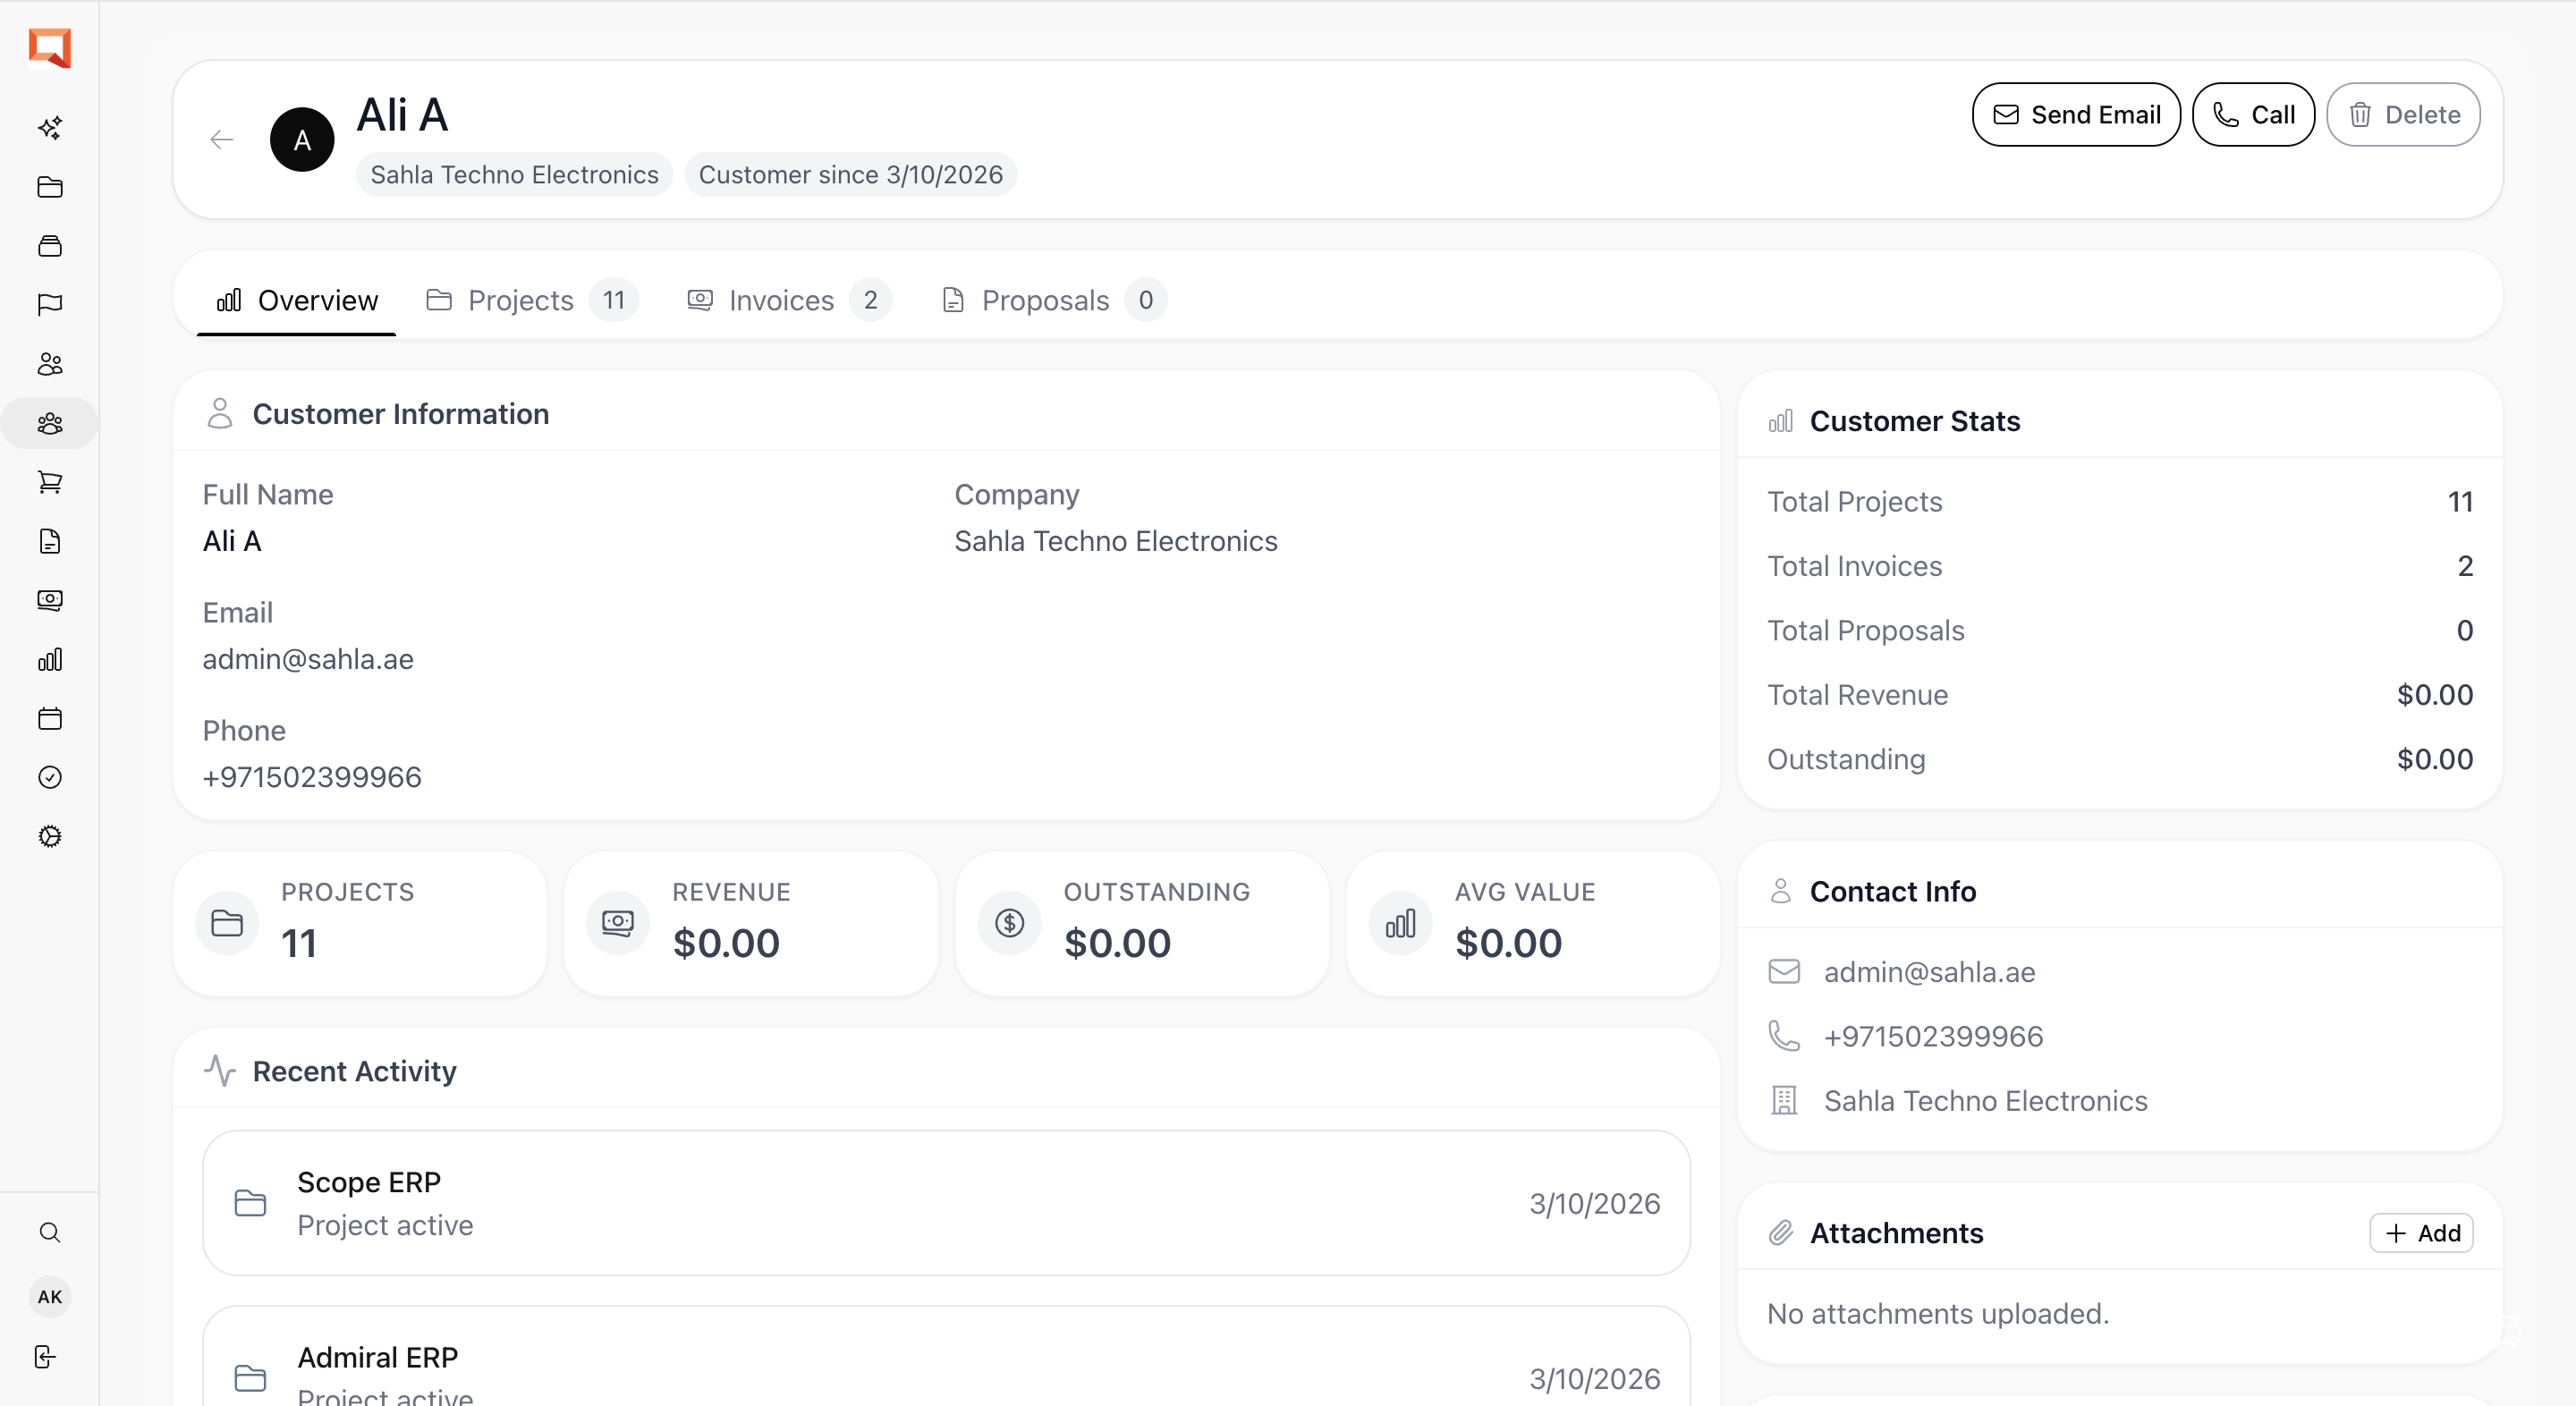Open the AI assistant sparkles icon
2576x1406 pixels.
(x=50, y=128)
